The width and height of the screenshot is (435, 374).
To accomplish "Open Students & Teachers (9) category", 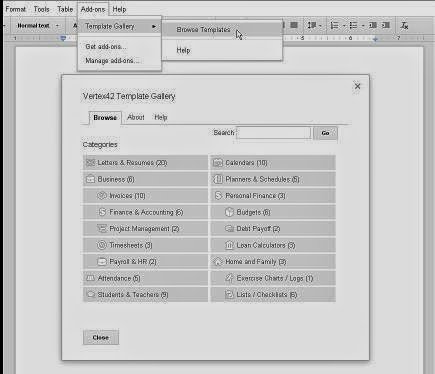I will 145,295.
